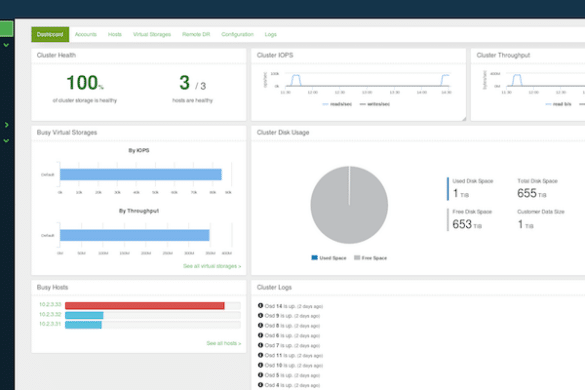Open host 10.2.3.31 link

tap(50, 324)
